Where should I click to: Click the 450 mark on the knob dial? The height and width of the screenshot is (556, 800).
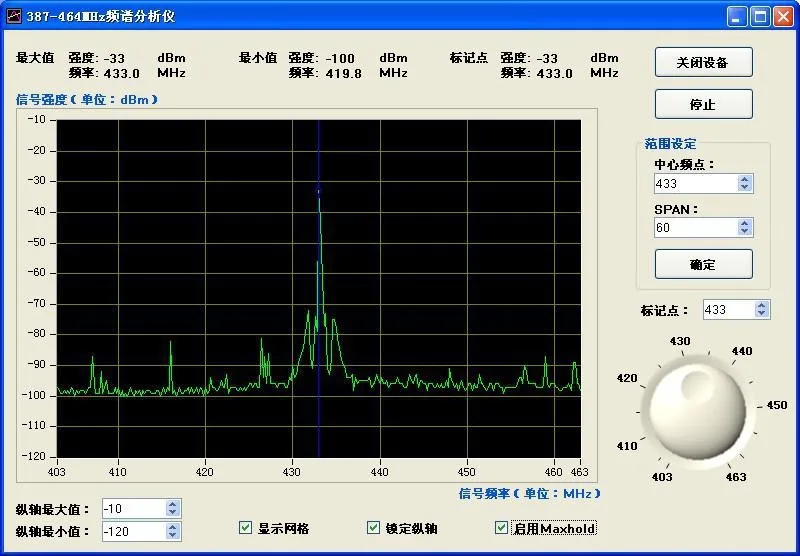click(x=777, y=405)
